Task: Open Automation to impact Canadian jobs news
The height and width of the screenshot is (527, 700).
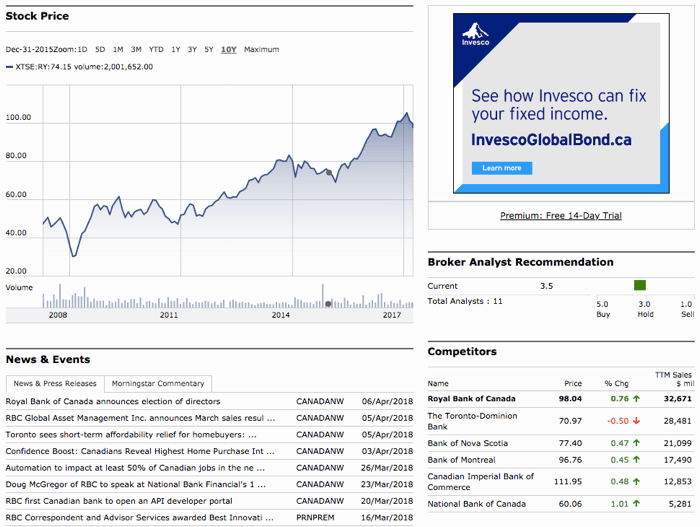Action: tap(135, 468)
